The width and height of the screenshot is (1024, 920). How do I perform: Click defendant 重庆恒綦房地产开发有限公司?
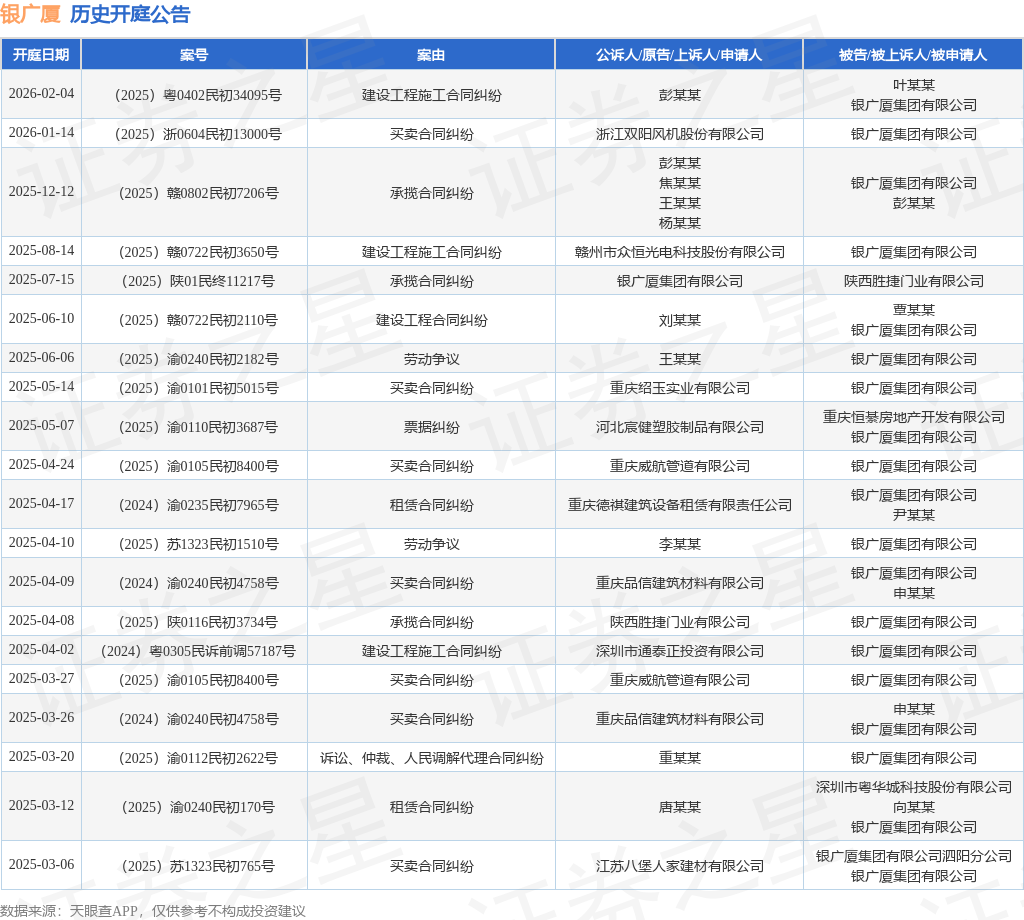coord(913,417)
